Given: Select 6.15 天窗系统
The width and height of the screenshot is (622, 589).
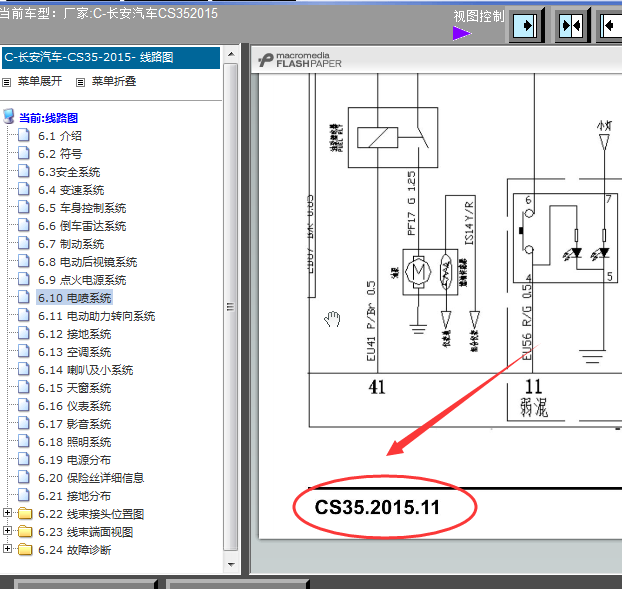Looking at the screenshot, I should click(x=75, y=388).
